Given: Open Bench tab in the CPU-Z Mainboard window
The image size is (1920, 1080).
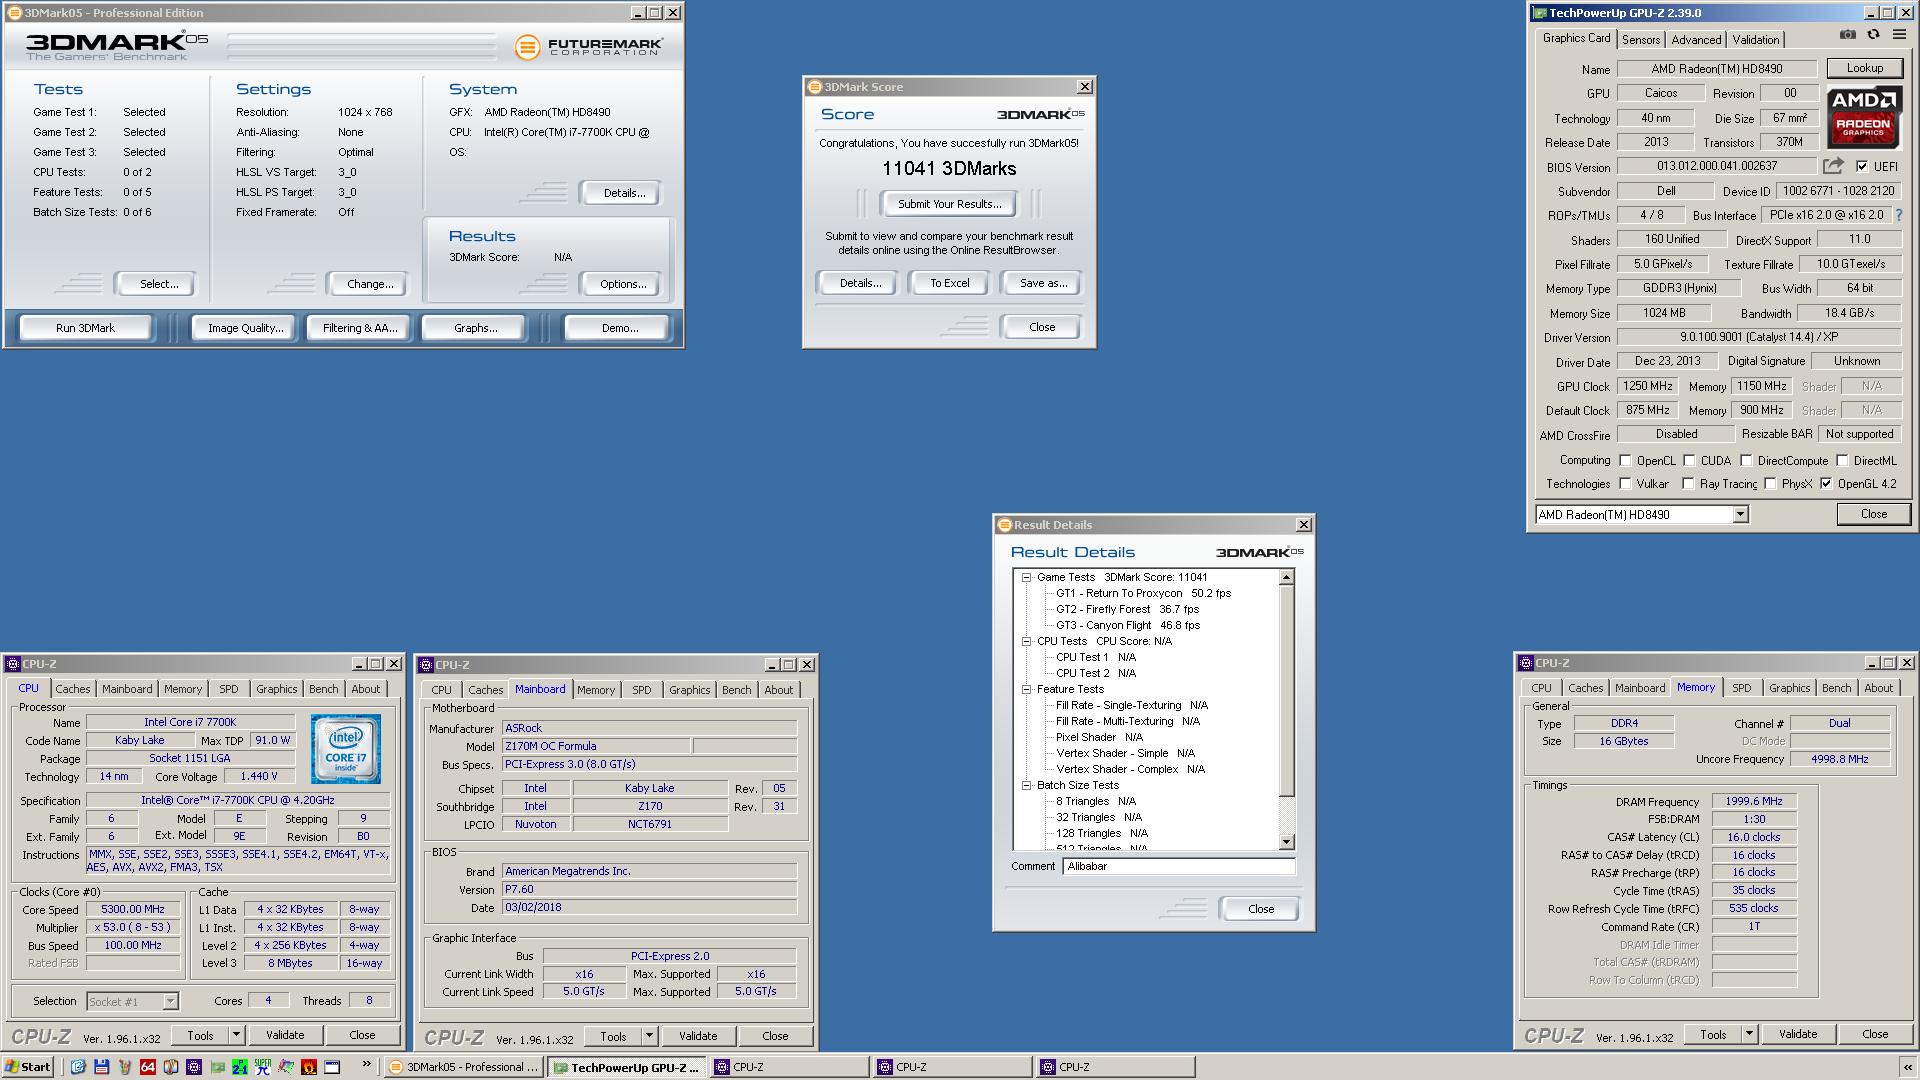Looking at the screenshot, I should click(736, 690).
